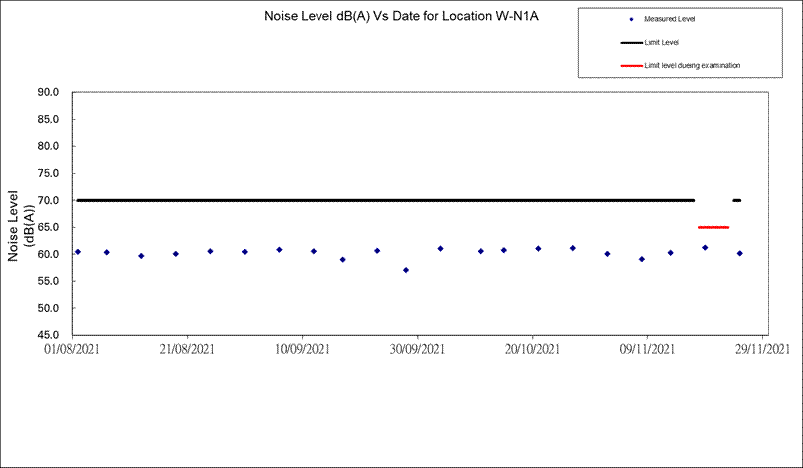The height and width of the screenshot is (468, 803).
Task: Click the red examination limit line at 65 dB
Action: pyautogui.click(x=713, y=227)
